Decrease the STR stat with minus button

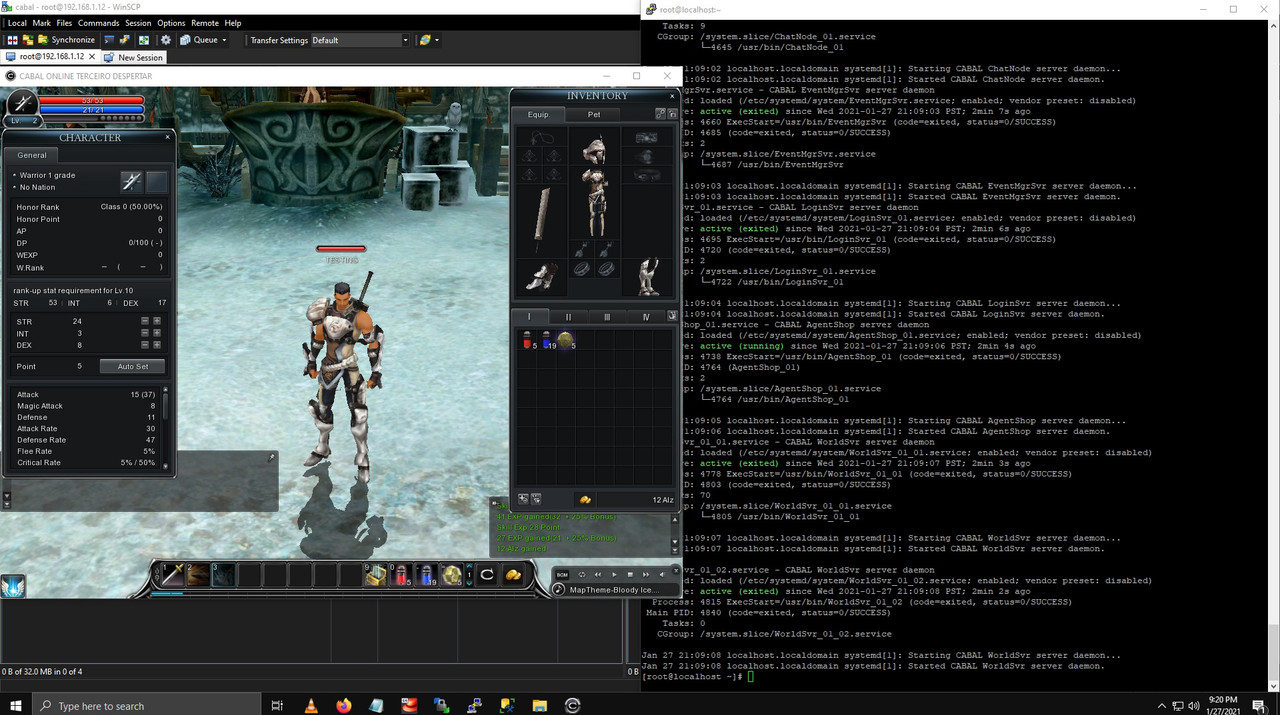(145, 321)
